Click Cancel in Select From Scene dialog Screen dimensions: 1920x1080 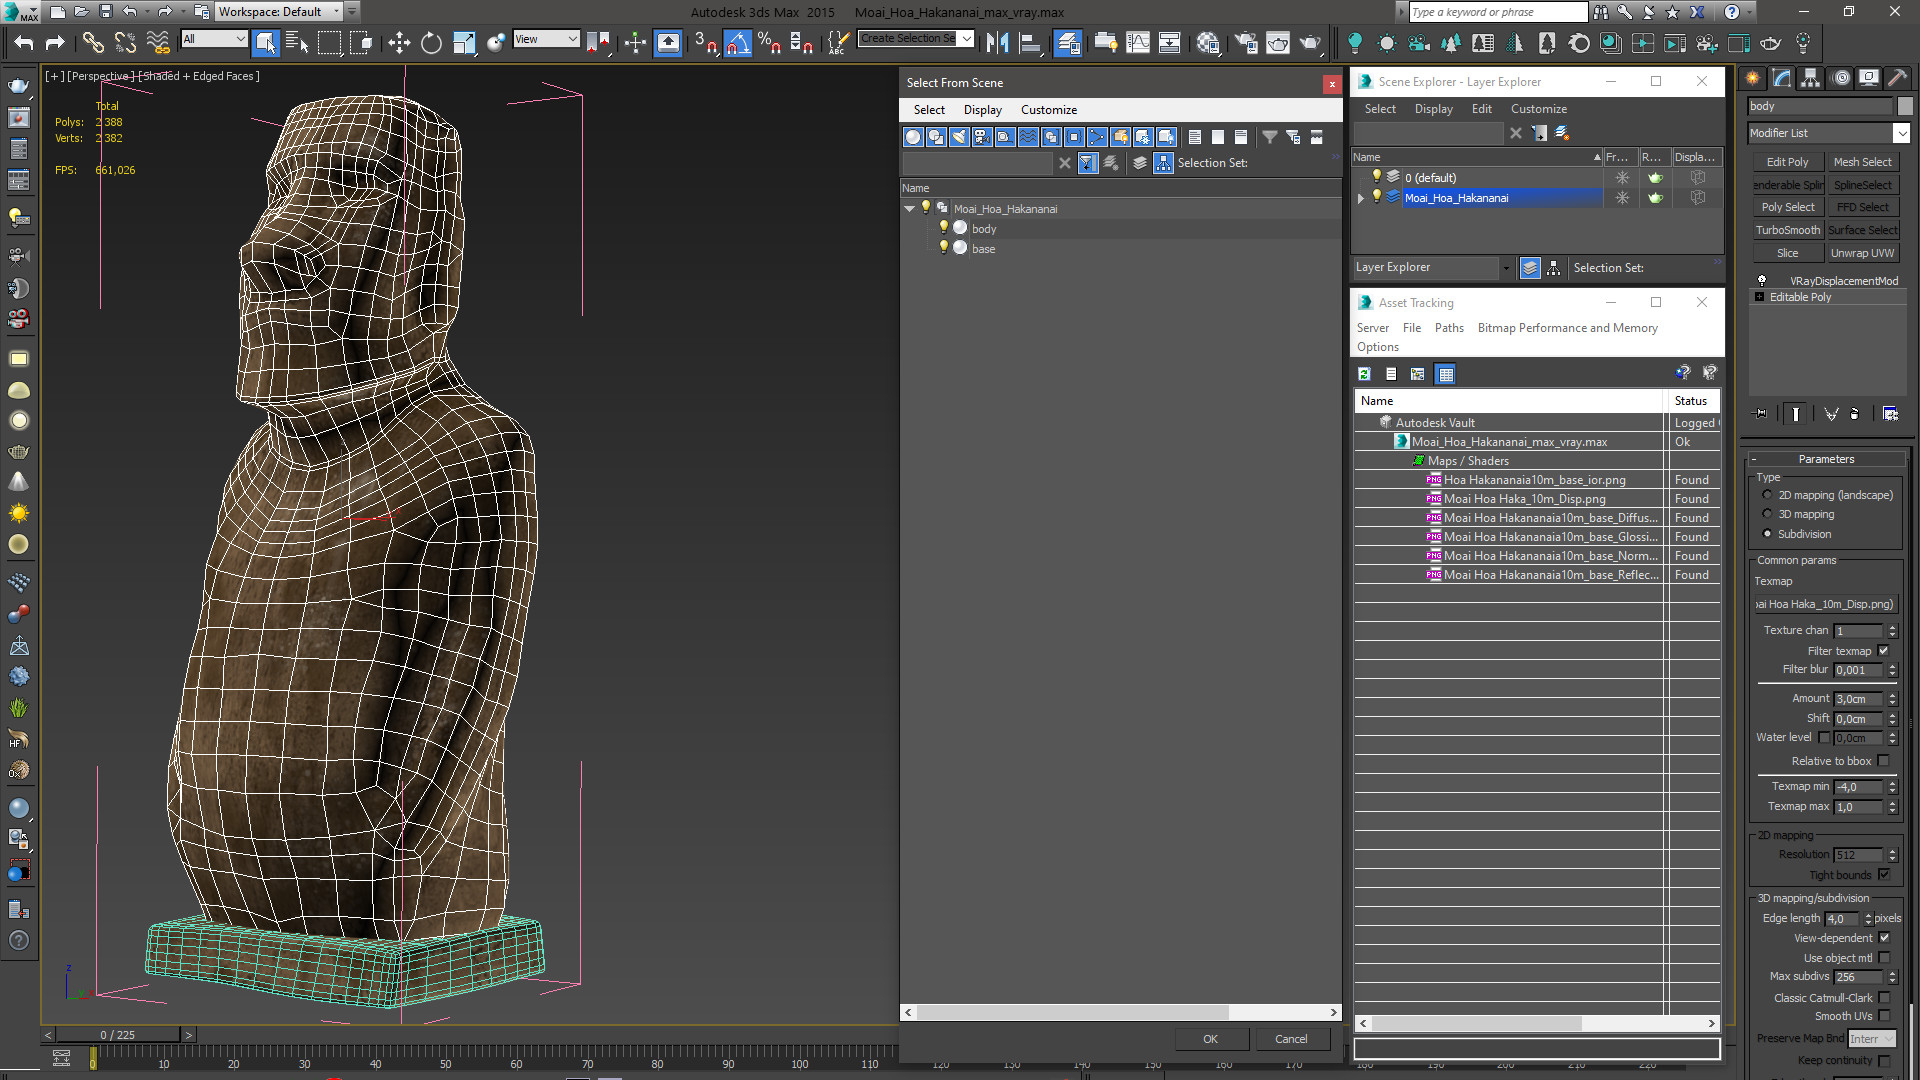pyautogui.click(x=1290, y=1039)
